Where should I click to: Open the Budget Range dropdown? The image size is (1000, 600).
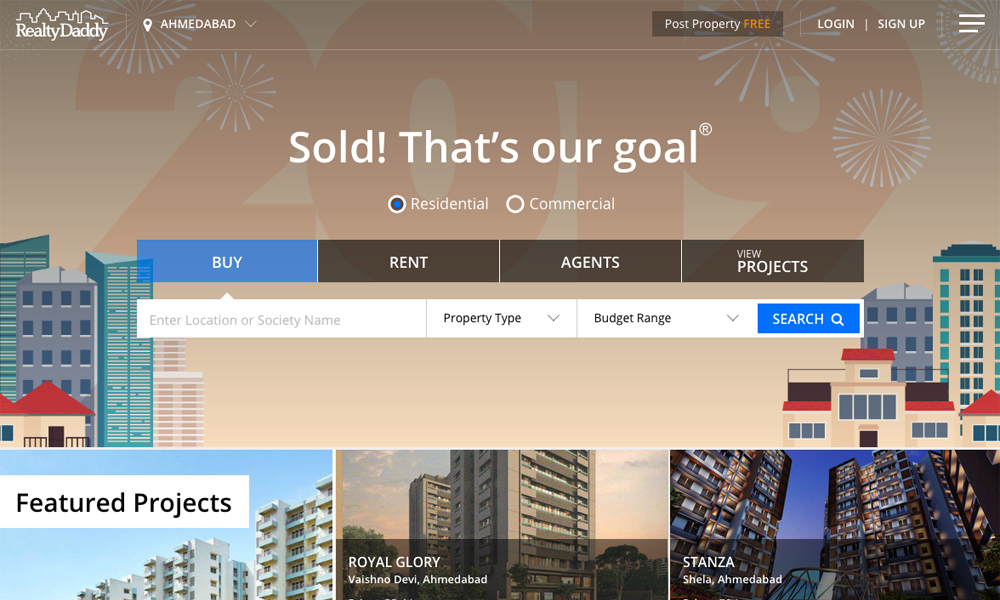pos(666,318)
